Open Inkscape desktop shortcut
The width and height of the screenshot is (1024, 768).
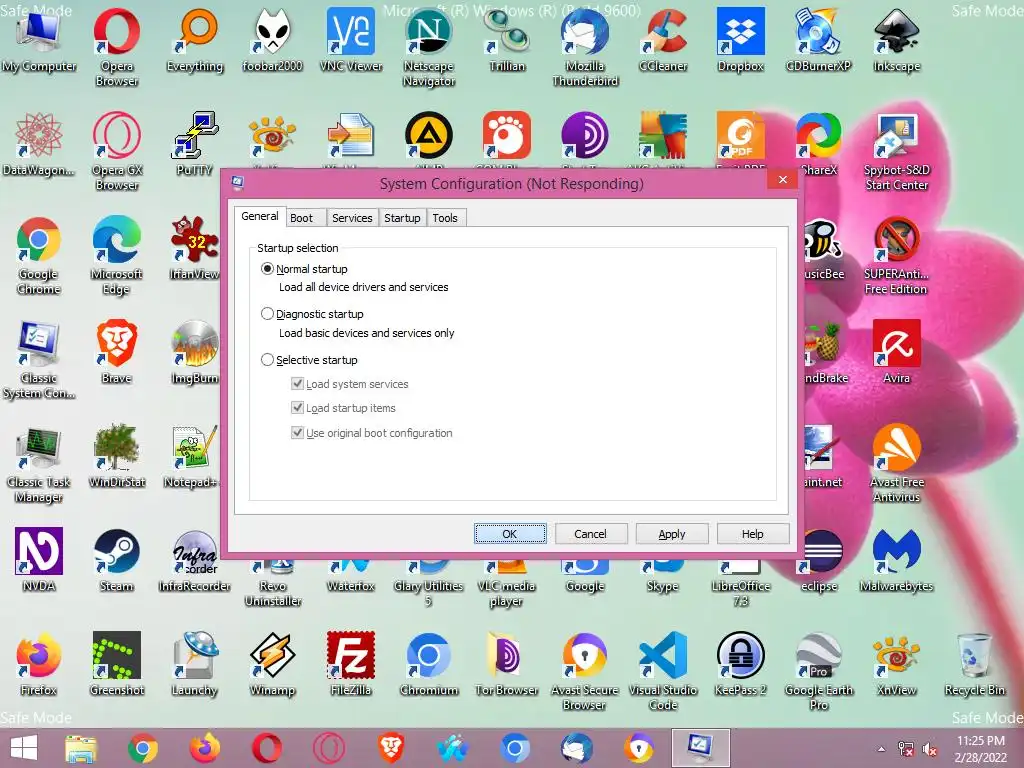pos(897,40)
